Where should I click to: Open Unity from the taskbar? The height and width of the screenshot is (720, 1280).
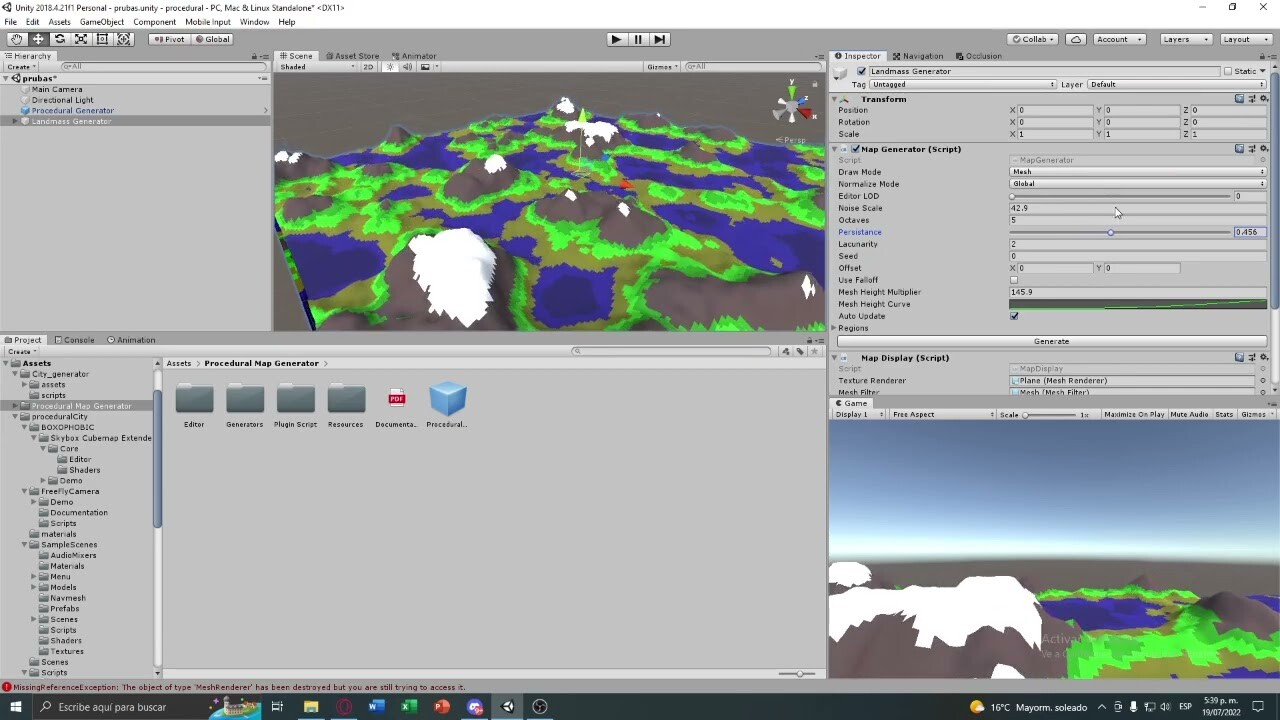click(x=507, y=707)
